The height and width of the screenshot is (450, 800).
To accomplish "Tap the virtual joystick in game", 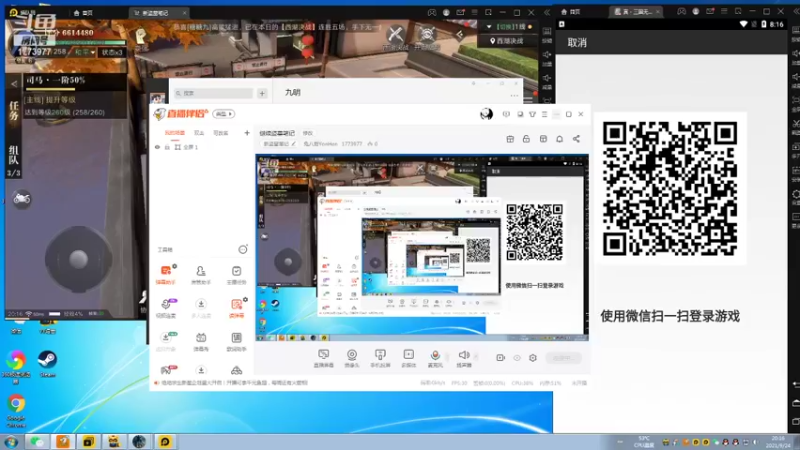I will [78, 259].
